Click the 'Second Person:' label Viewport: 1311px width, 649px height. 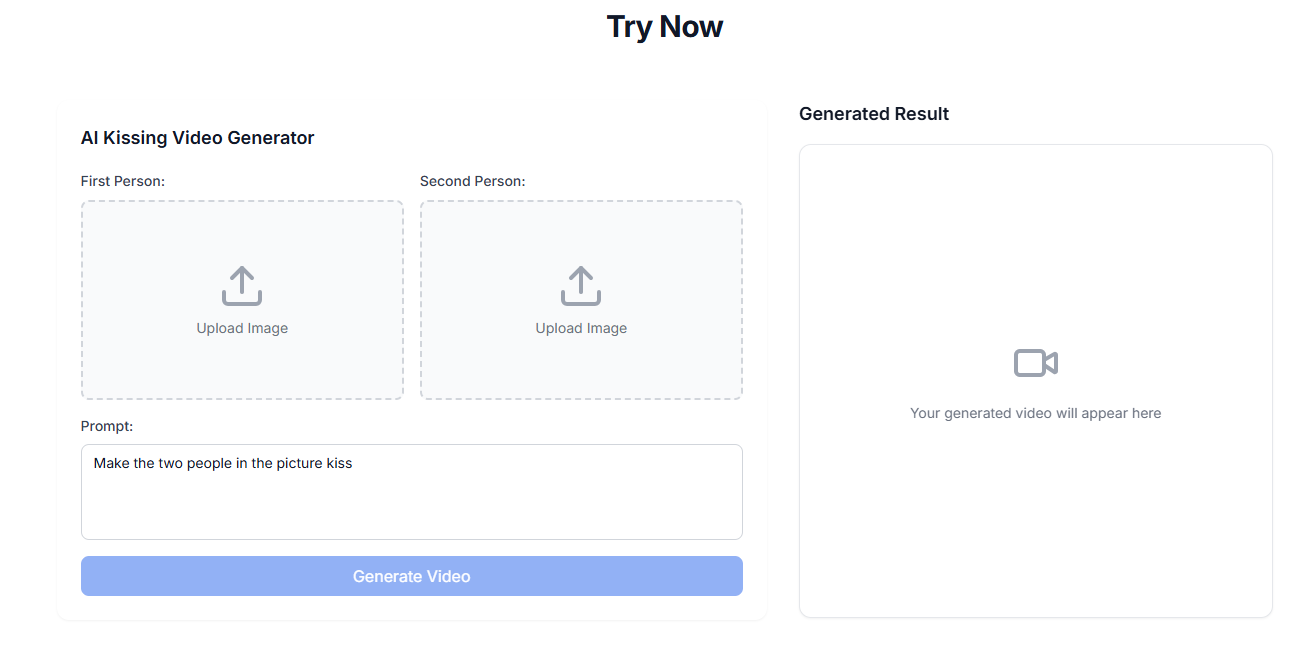coord(473,181)
